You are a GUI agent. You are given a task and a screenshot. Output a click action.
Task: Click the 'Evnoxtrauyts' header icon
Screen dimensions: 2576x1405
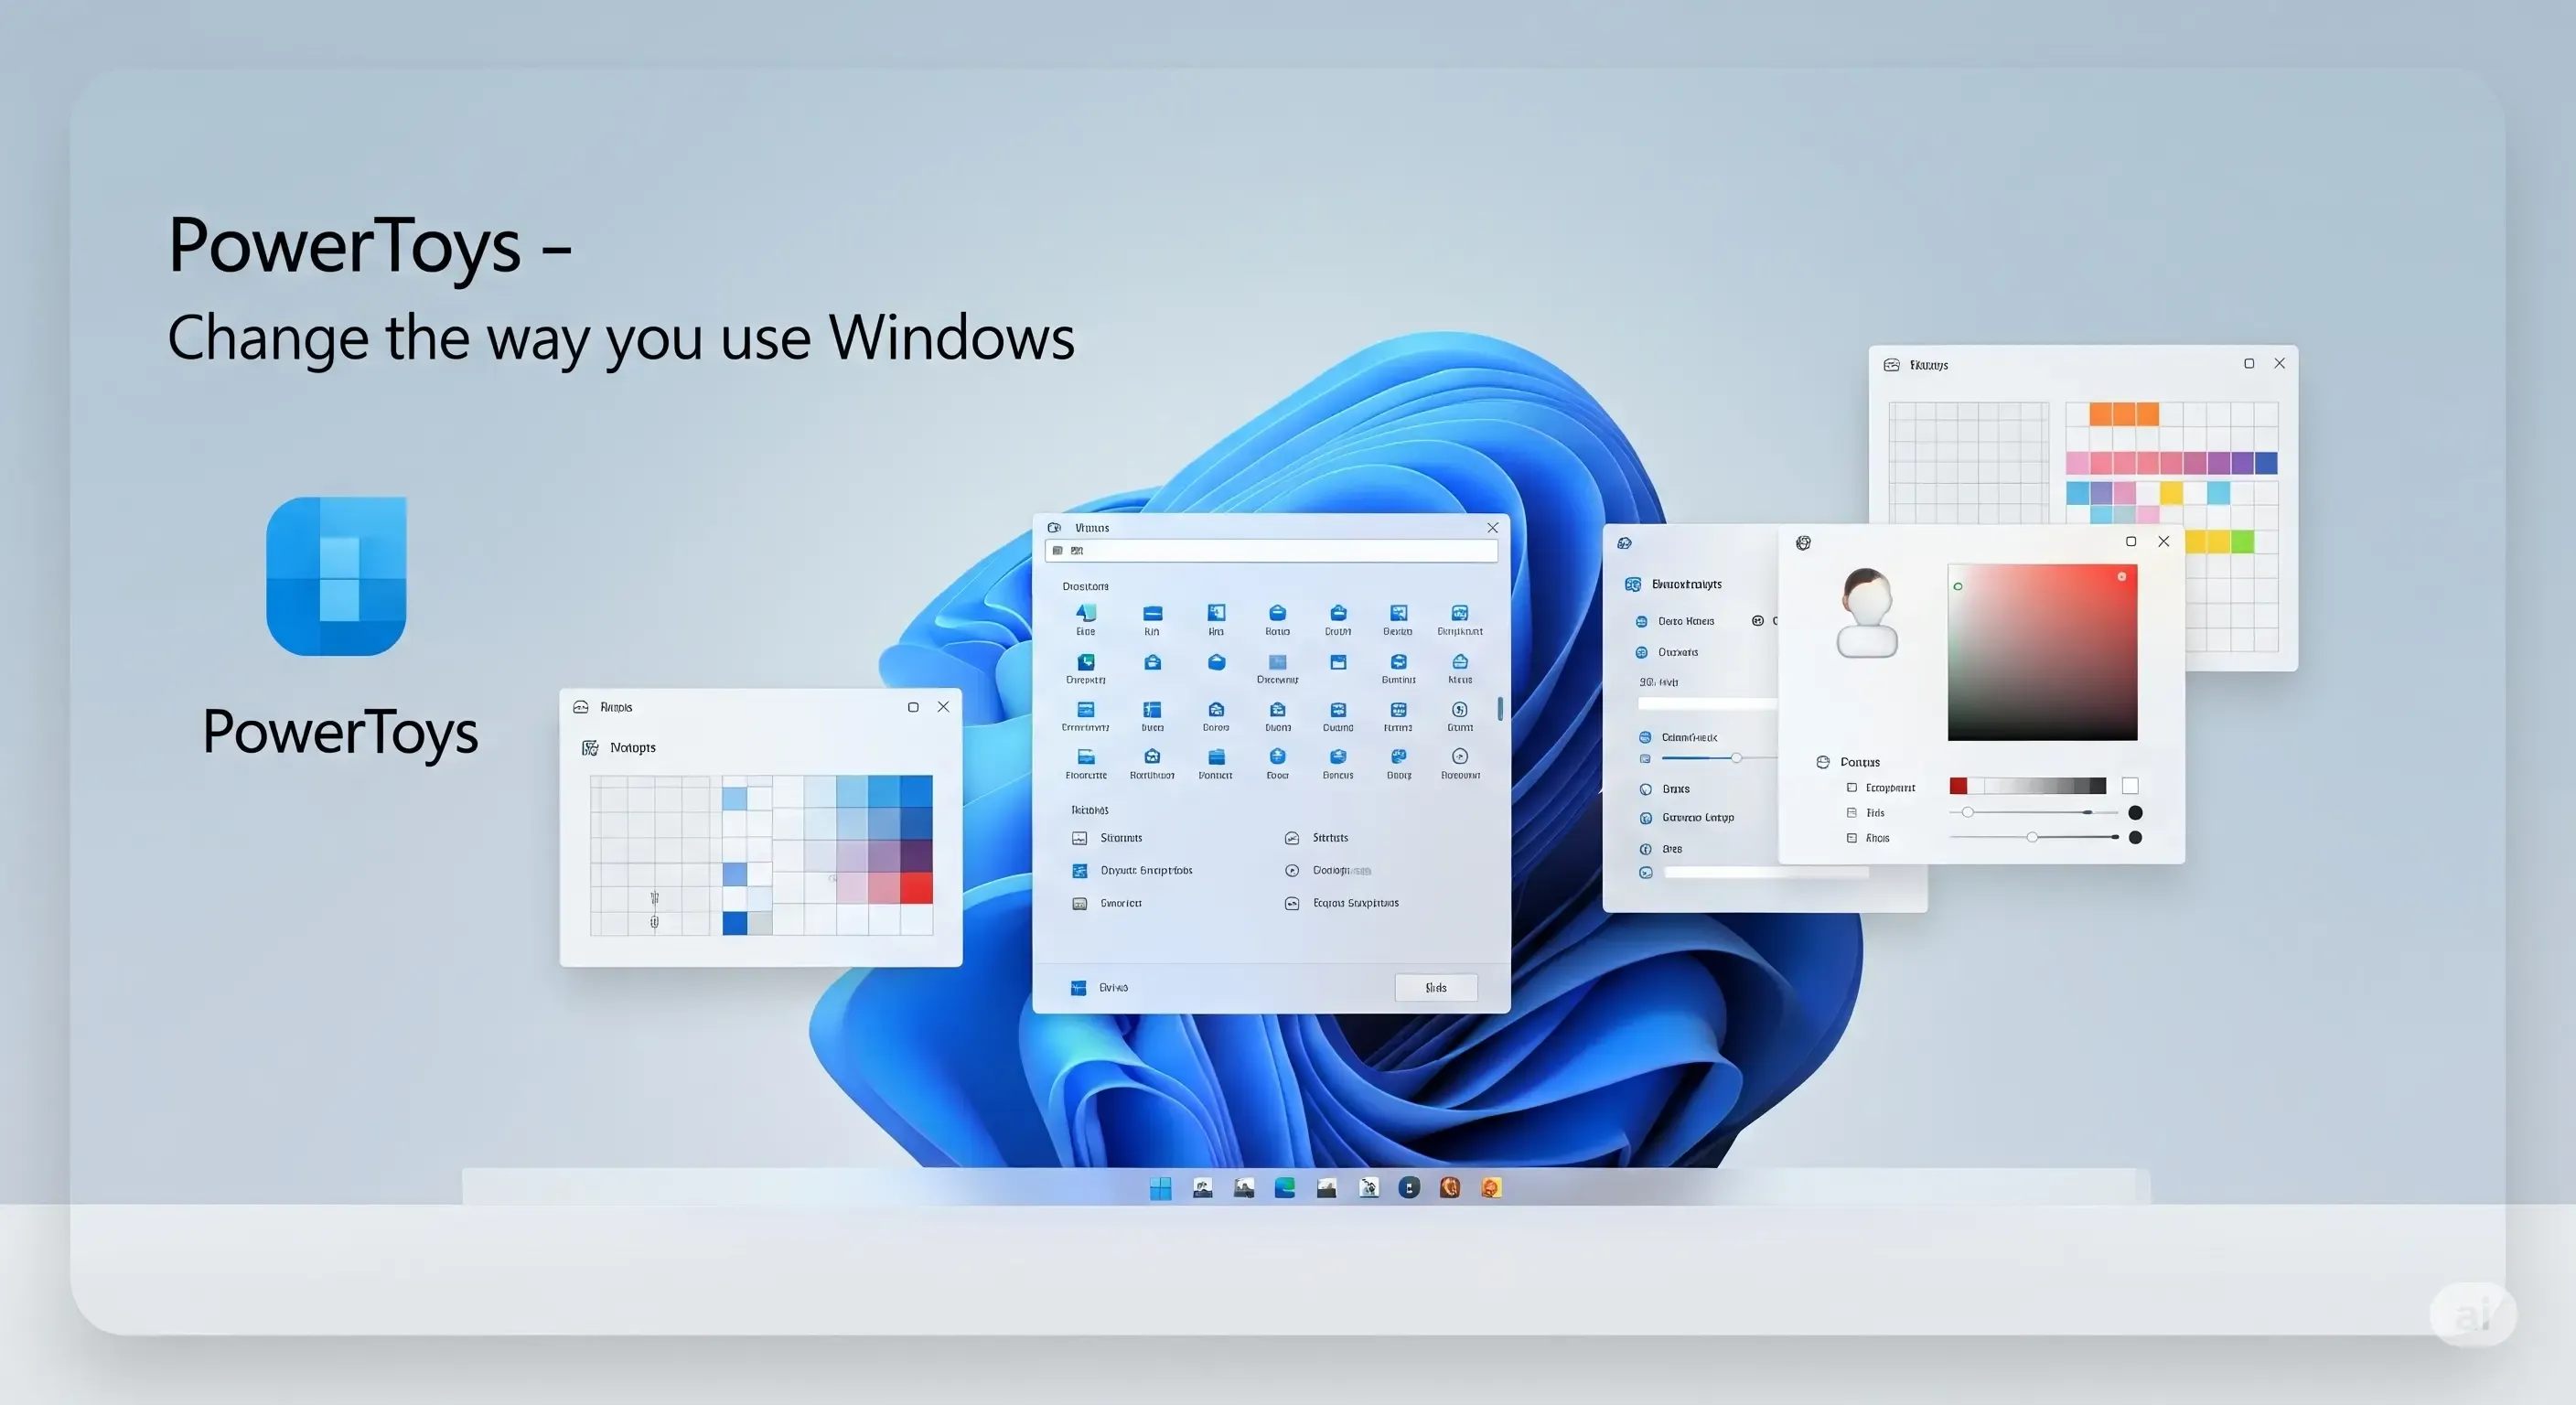tap(1633, 584)
